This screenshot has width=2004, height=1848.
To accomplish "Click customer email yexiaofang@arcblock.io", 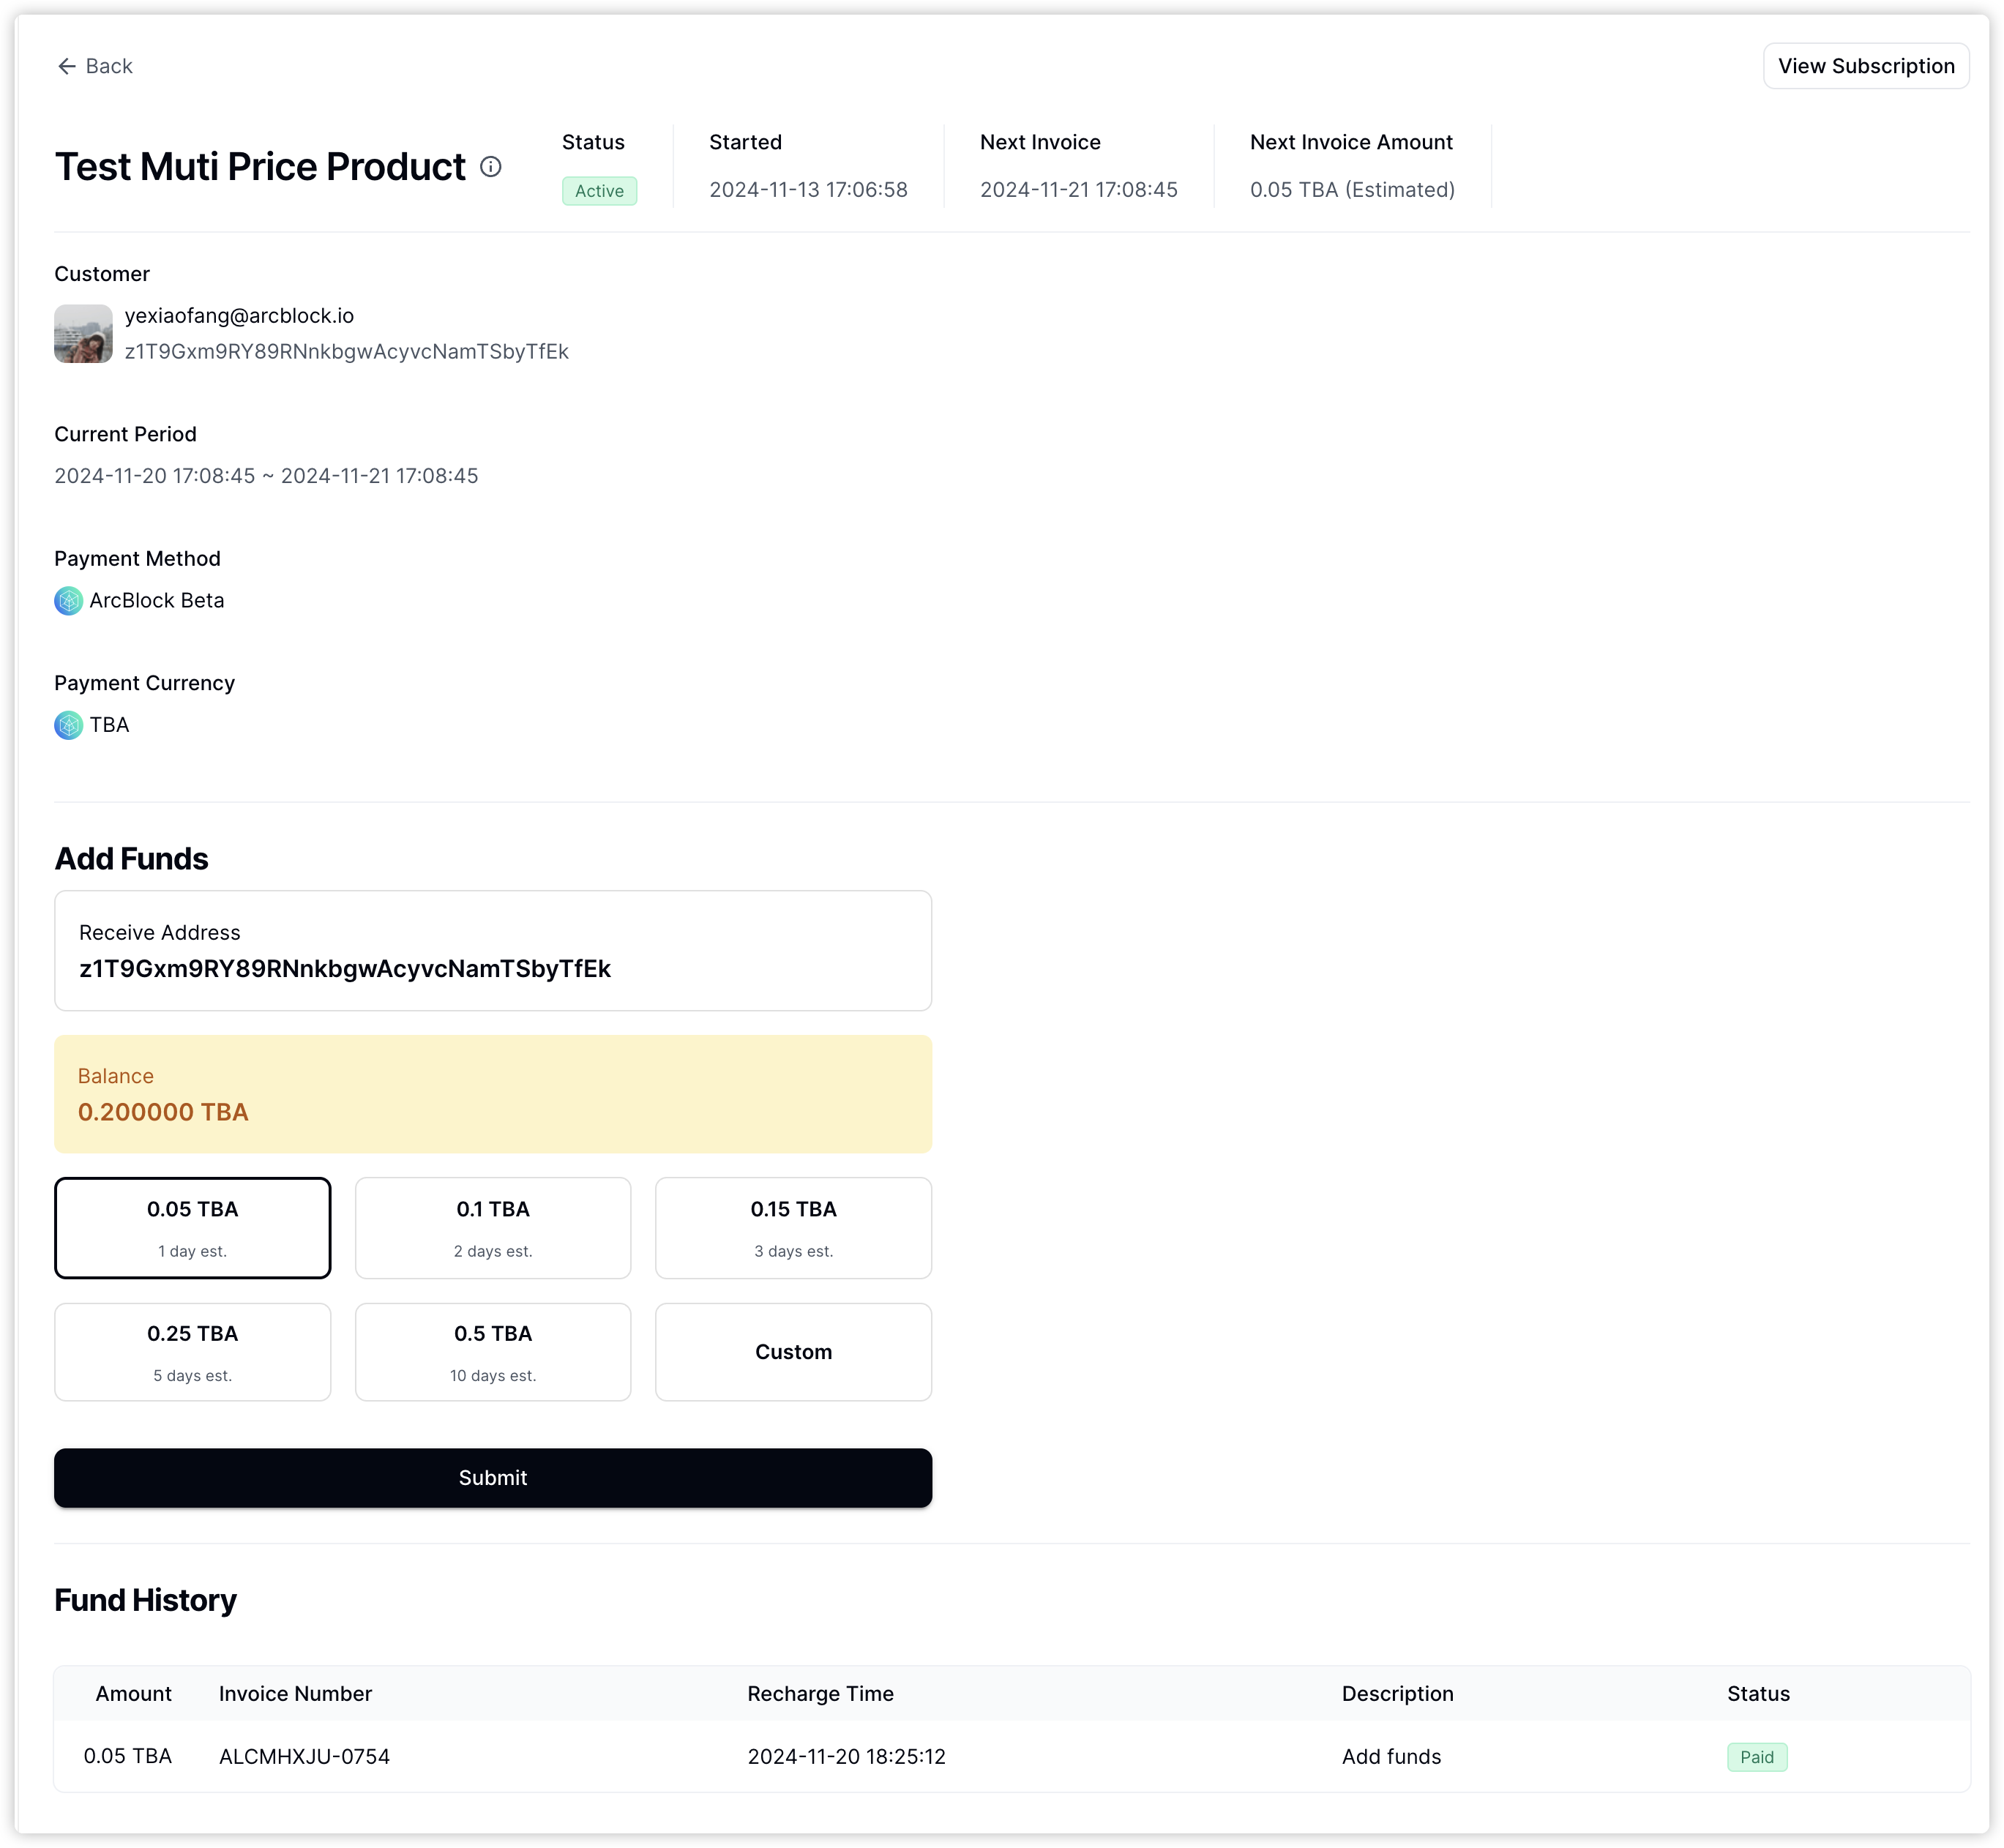I will [x=239, y=316].
